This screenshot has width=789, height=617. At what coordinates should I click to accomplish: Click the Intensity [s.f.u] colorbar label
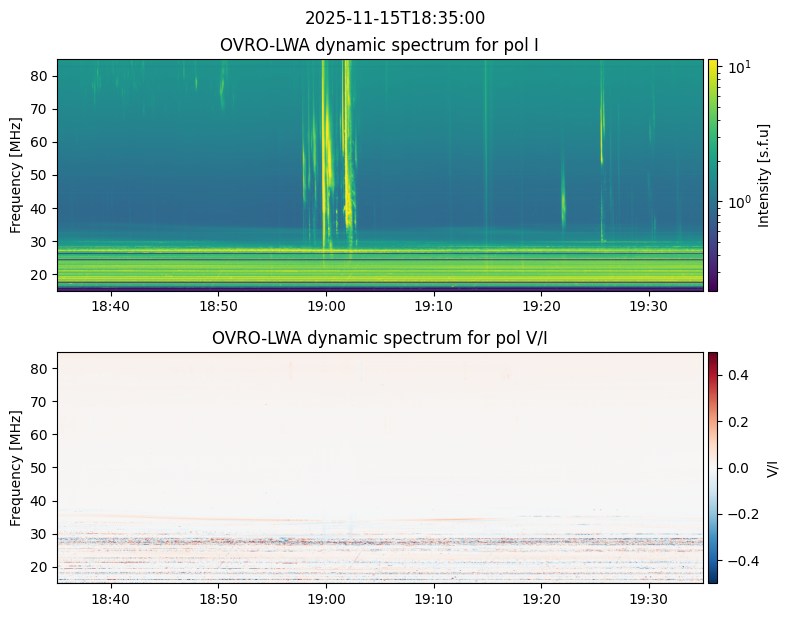(x=764, y=176)
